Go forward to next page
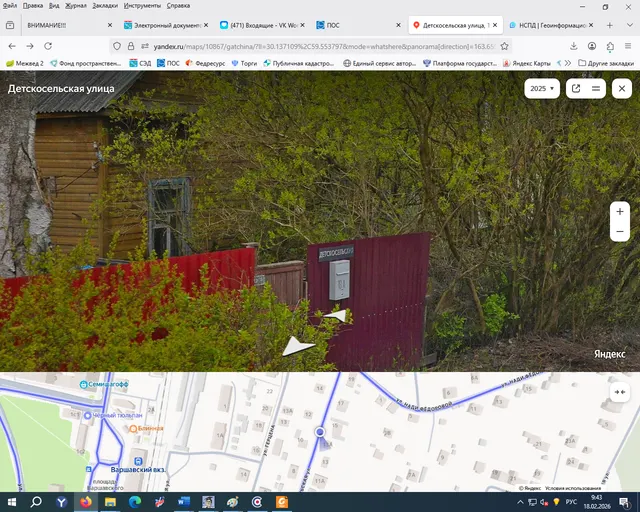The image size is (640, 512). [30, 46]
